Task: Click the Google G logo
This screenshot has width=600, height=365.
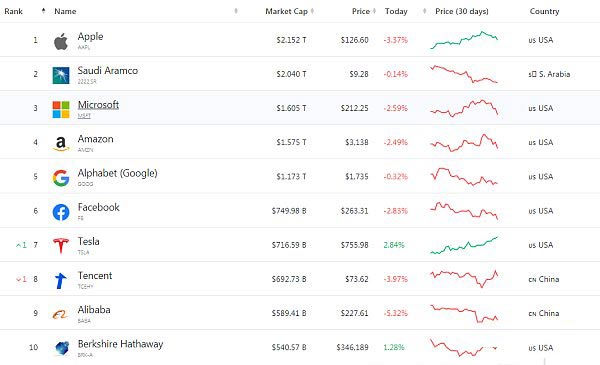Action: coord(61,178)
